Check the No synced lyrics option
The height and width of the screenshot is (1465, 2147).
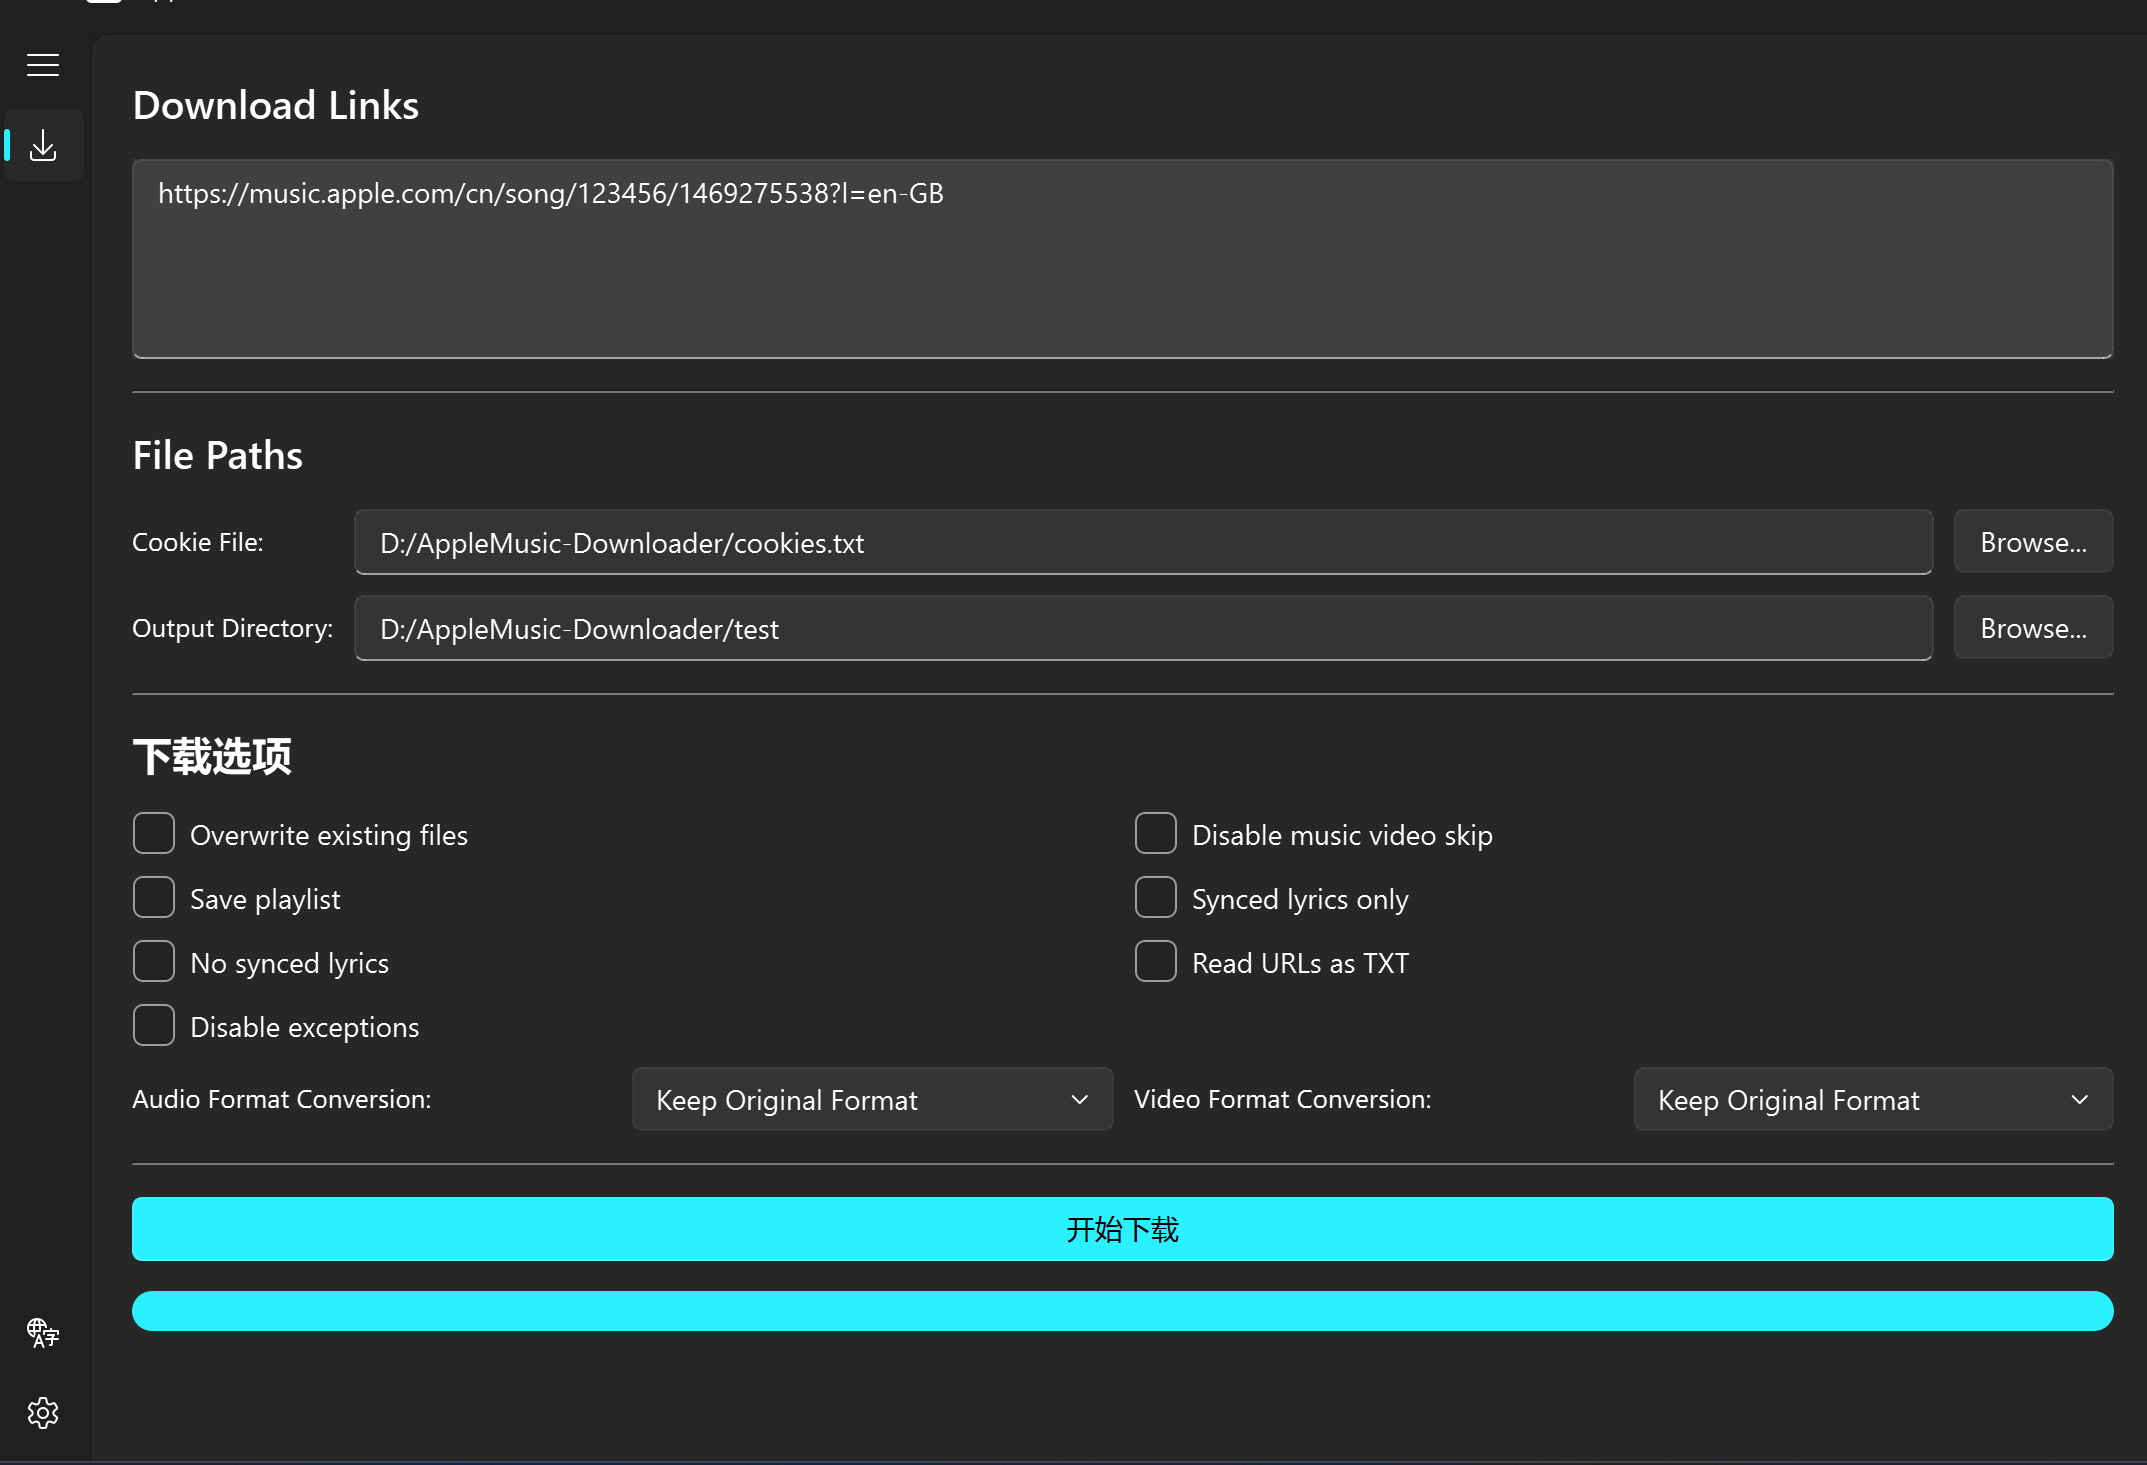pos(154,962)
